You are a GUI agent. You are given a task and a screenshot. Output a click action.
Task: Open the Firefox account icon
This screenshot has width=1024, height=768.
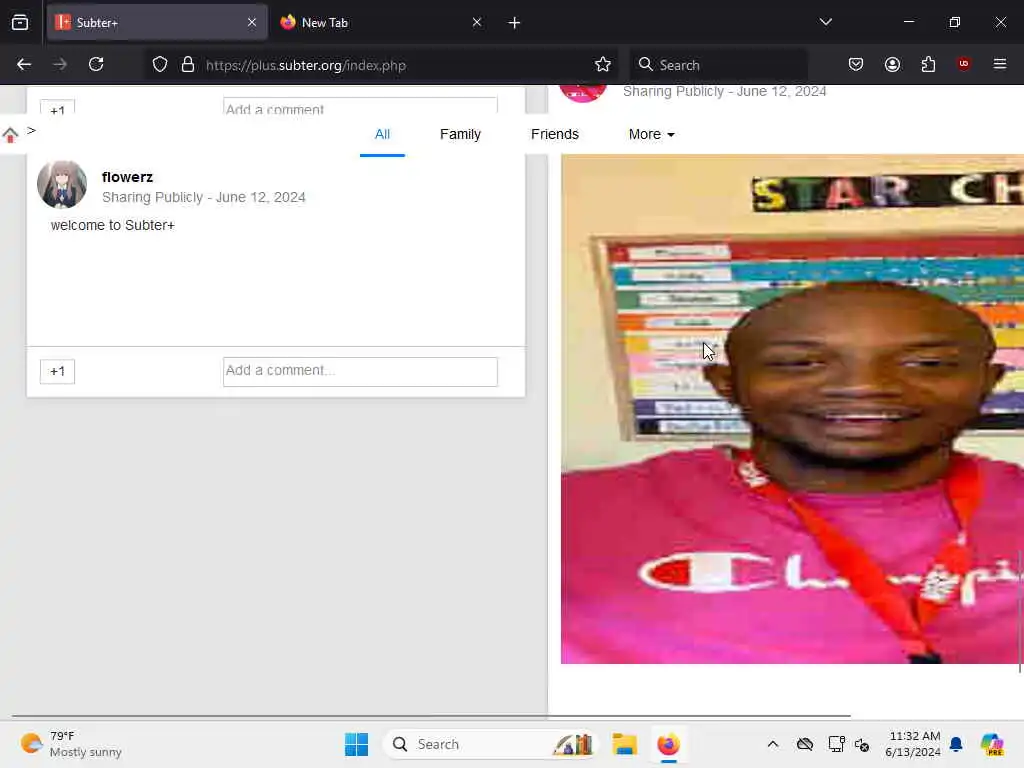click(x=892, y=64)
